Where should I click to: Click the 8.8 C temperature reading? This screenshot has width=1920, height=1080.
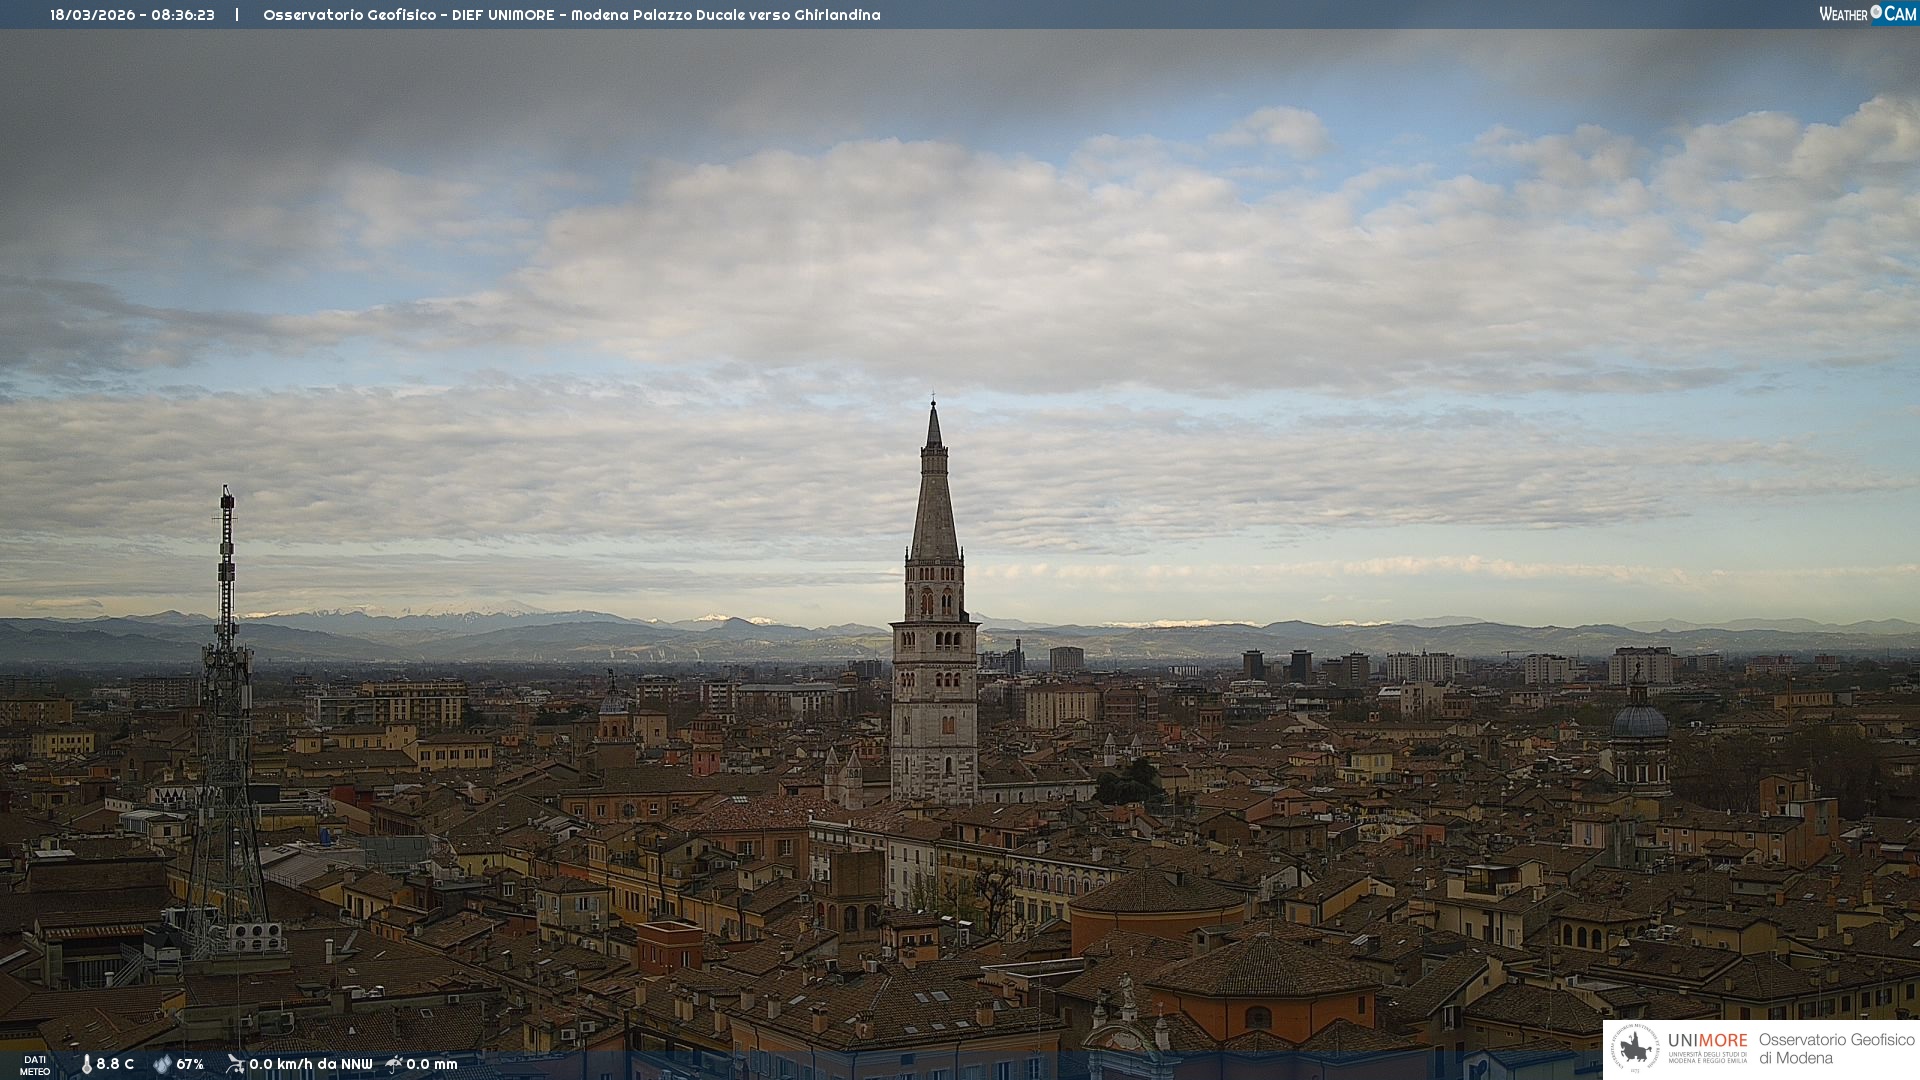coord(115,1064)
